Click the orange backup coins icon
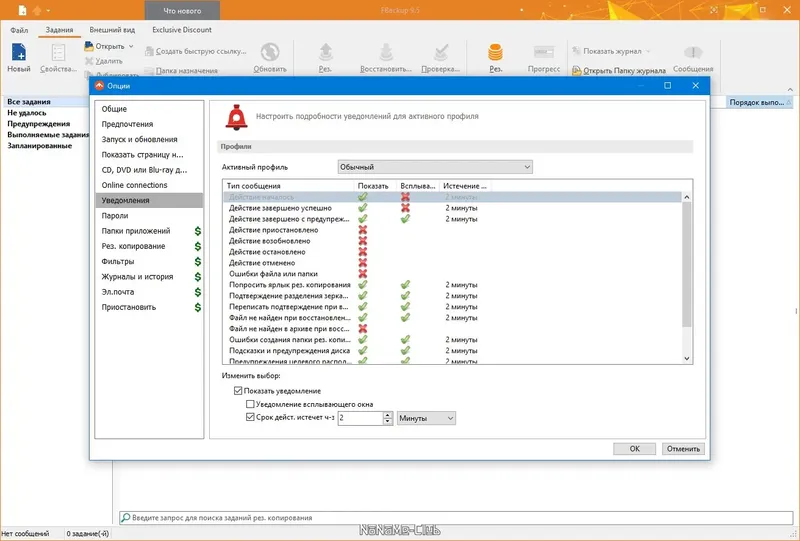This screenshot has height=541, width=800. (495, 52)
